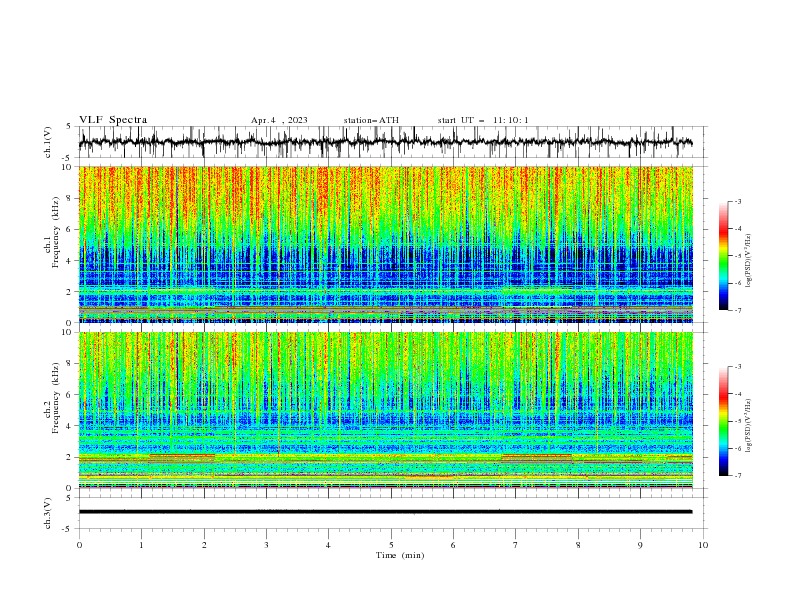Click the time axis tick label "1"
The width and height of the screenshot is (792, 612).
tap(141, 545)
